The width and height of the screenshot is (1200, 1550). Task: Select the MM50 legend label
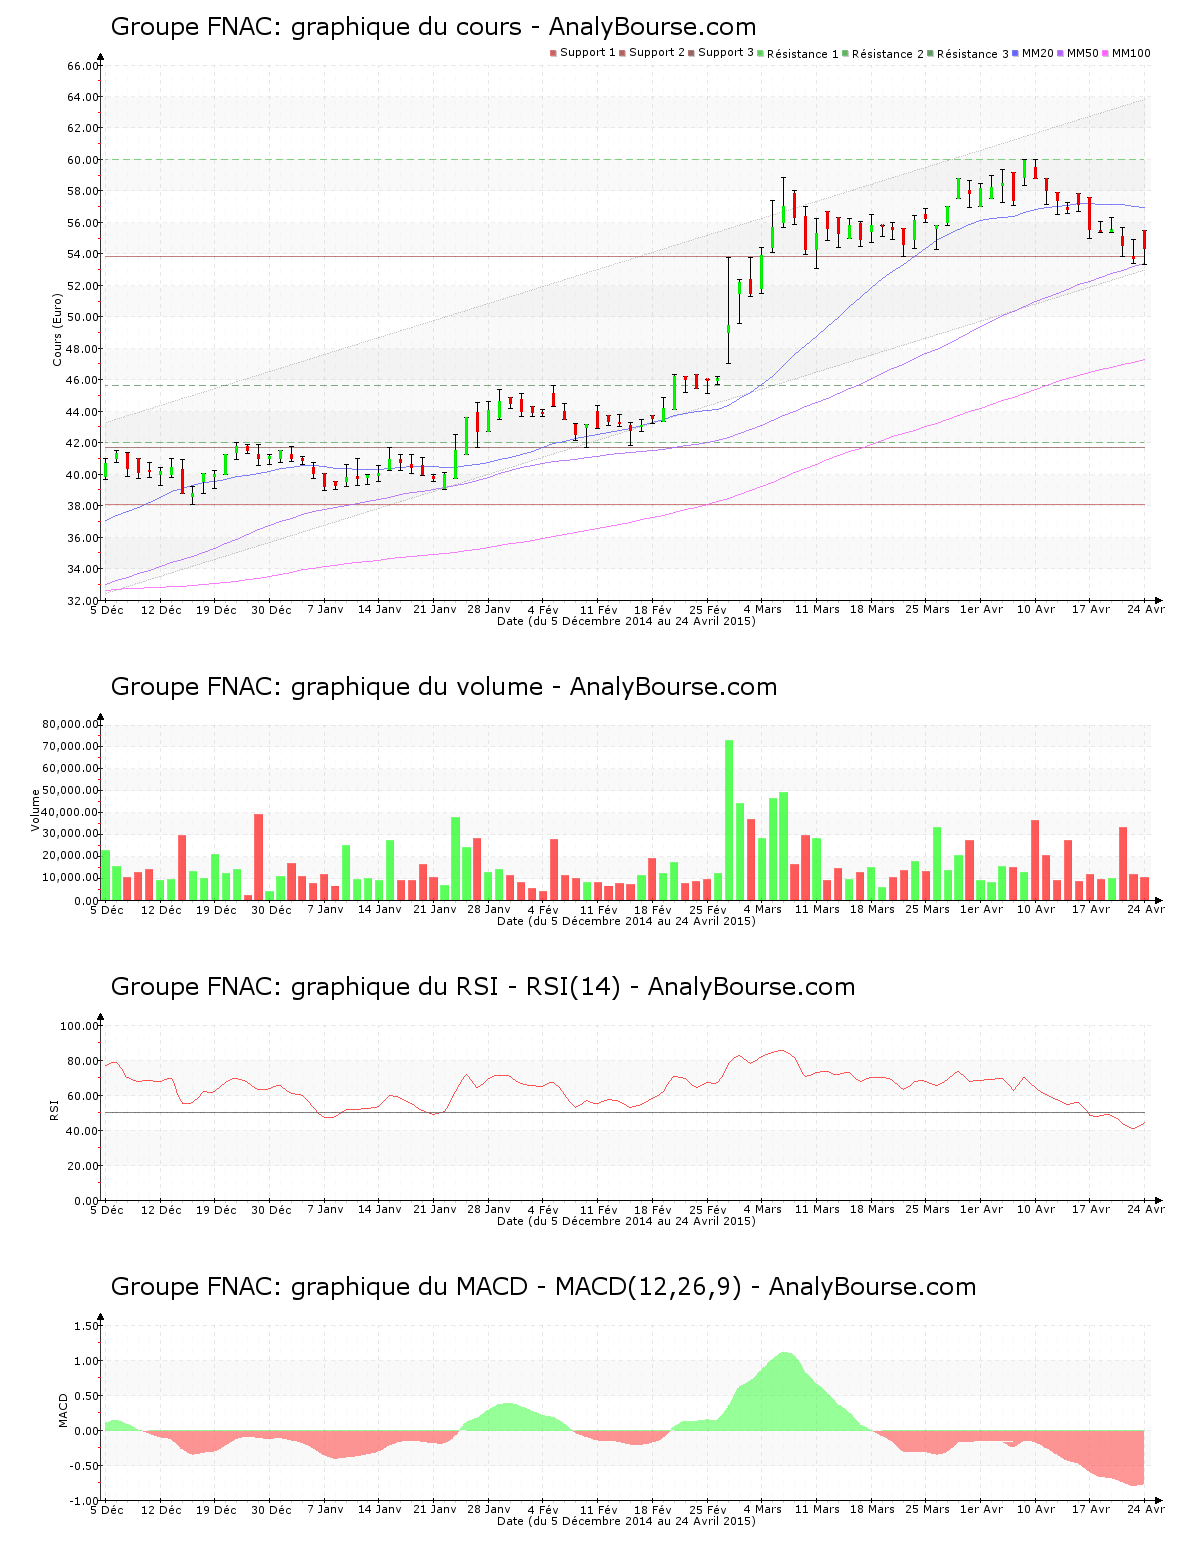(1083, 53)
